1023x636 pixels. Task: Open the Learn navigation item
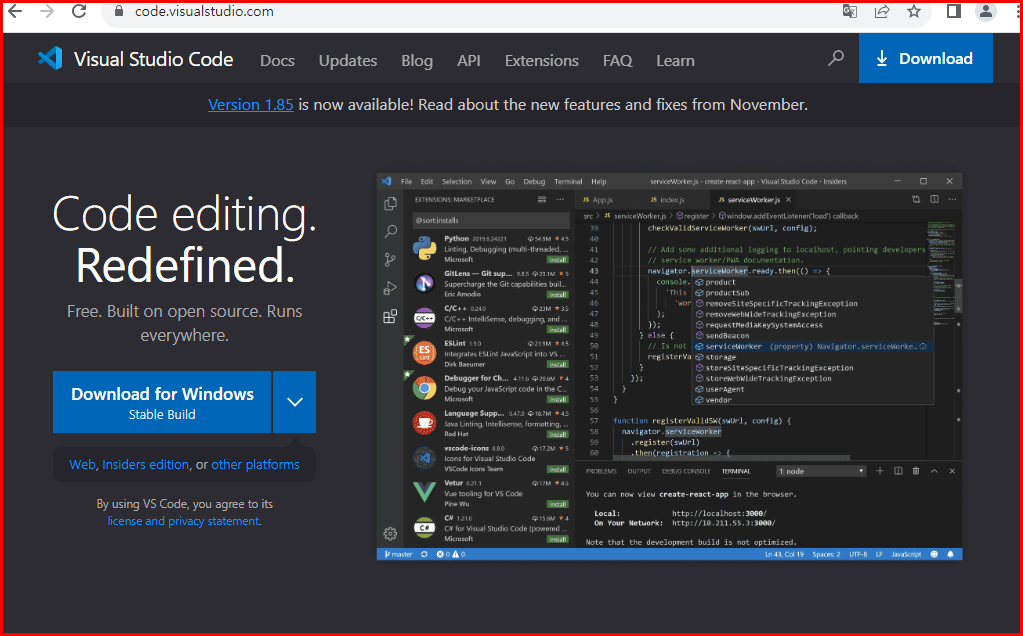(675, 61)
